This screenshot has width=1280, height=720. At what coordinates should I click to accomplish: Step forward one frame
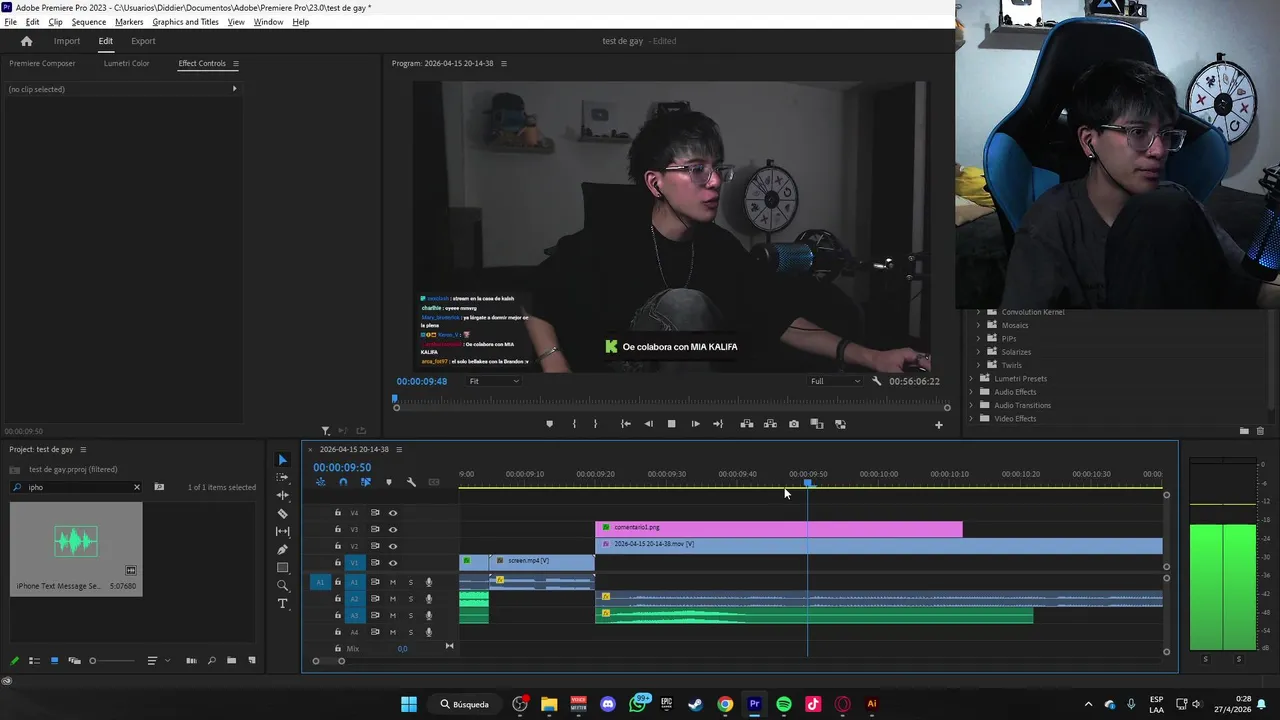click(695, 424)
